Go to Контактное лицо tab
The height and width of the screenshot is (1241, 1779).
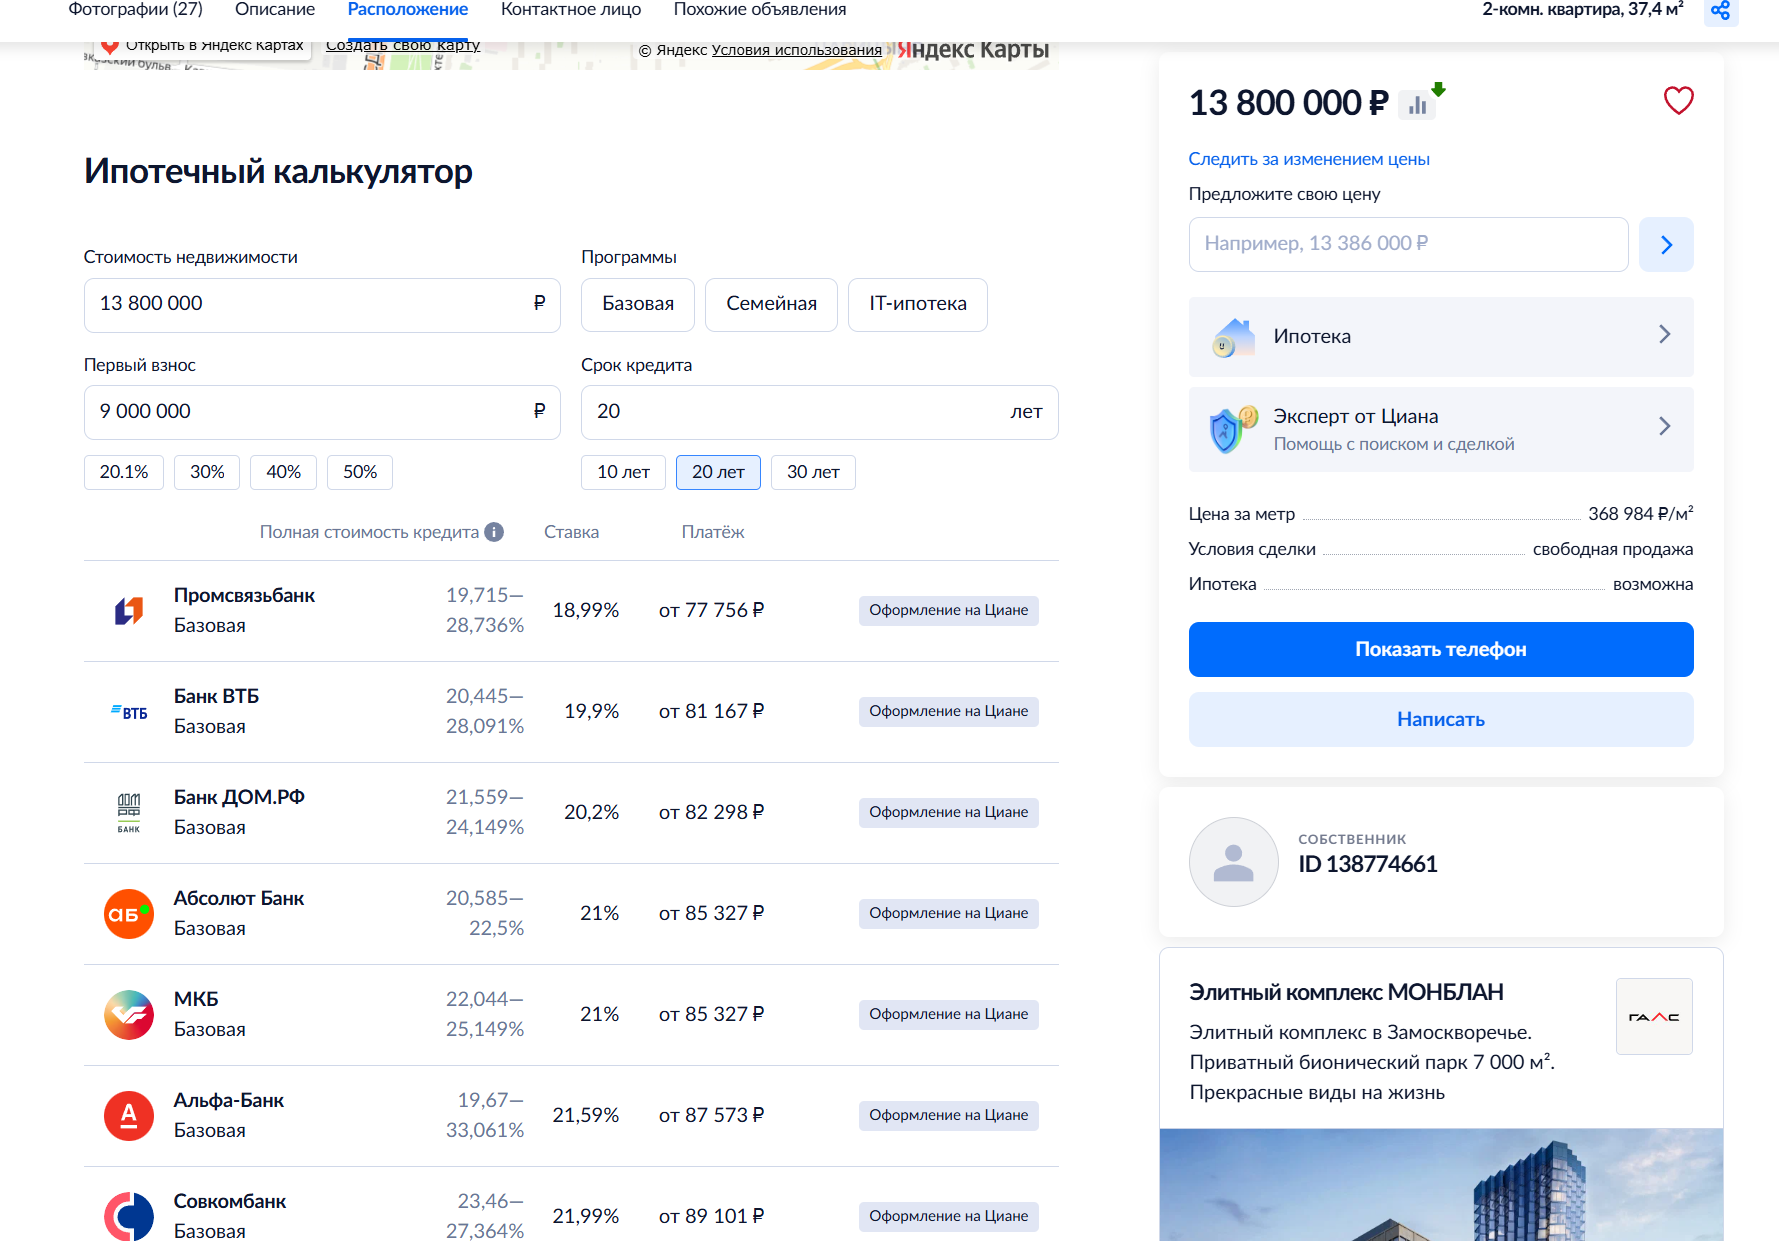coord(571,10)
